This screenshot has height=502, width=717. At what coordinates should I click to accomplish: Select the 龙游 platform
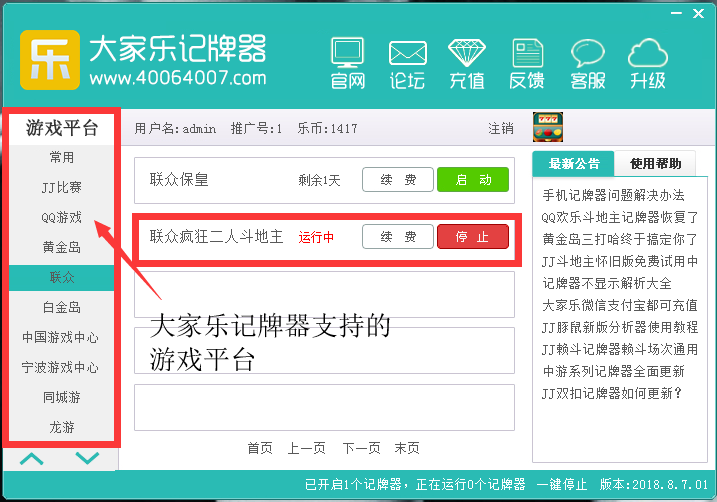click(62, 427)
